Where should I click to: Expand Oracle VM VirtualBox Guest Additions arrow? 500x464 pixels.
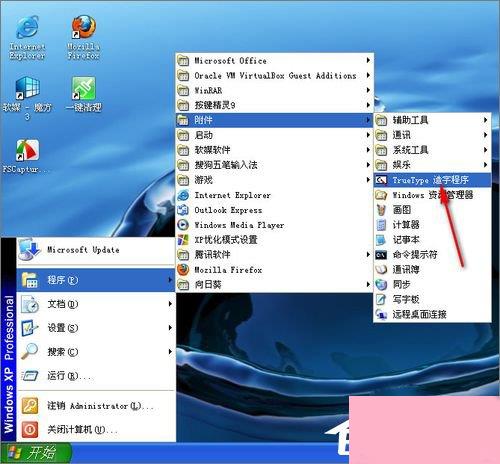(368, 75)
